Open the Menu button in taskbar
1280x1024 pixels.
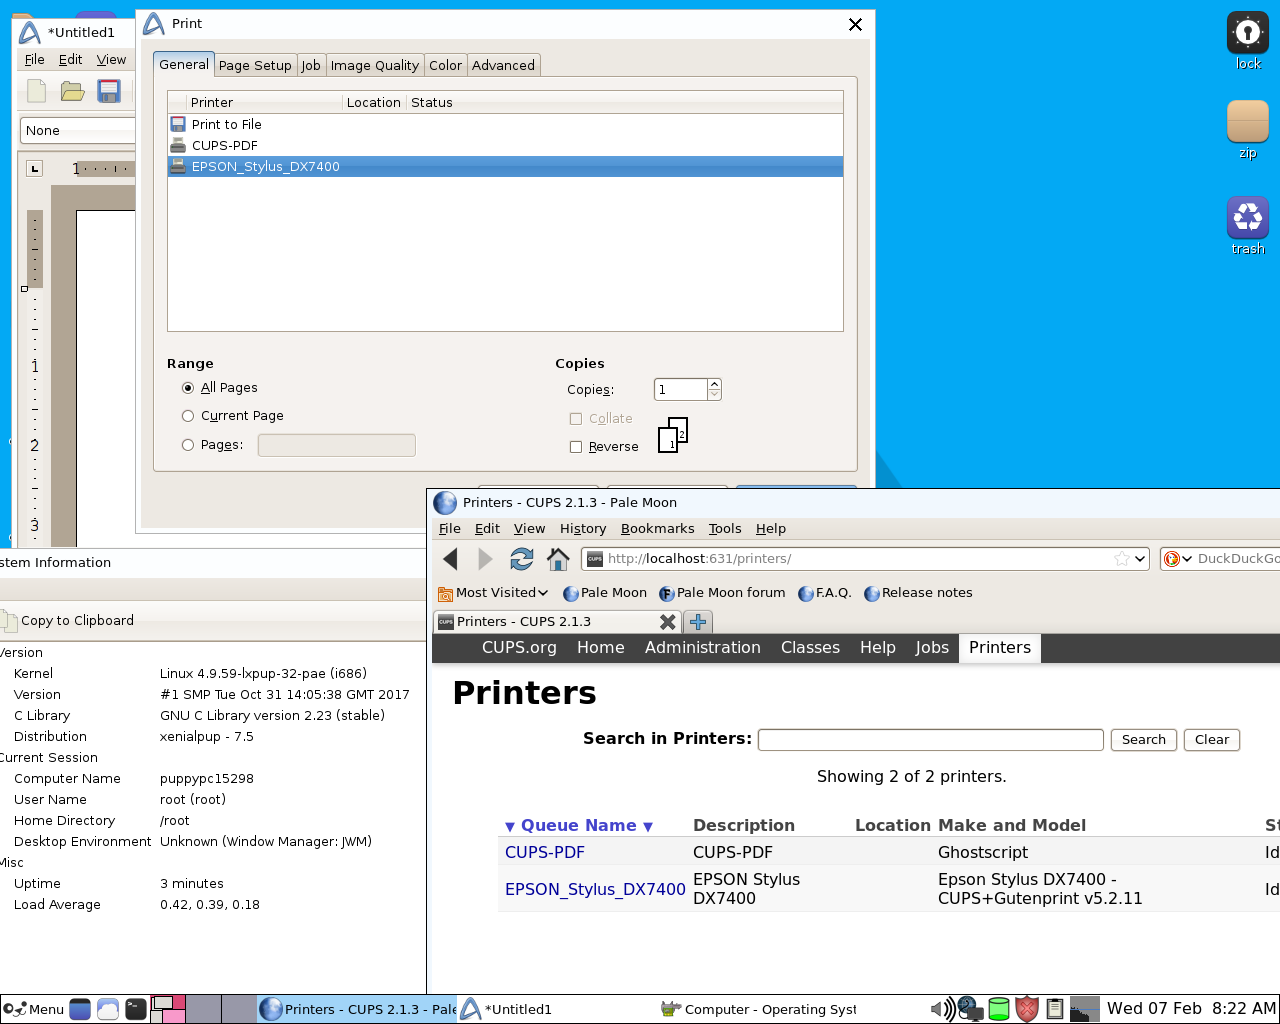click(33, 1009)
